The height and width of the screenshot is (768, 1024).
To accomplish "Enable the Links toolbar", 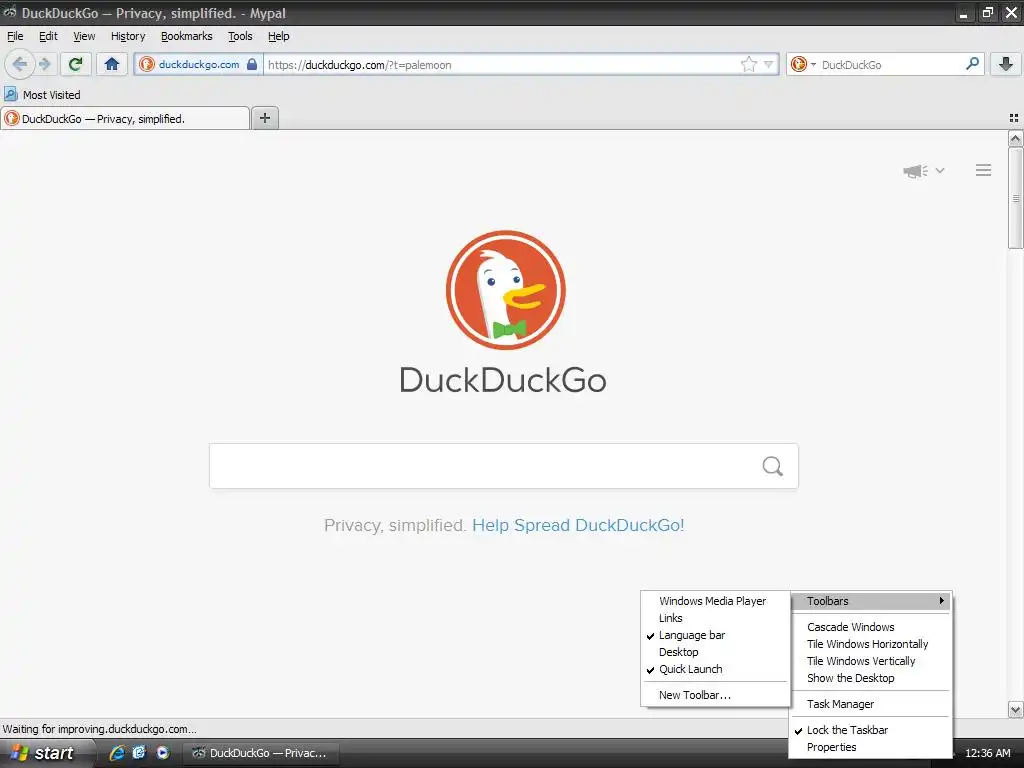I will tap(715, 618).
